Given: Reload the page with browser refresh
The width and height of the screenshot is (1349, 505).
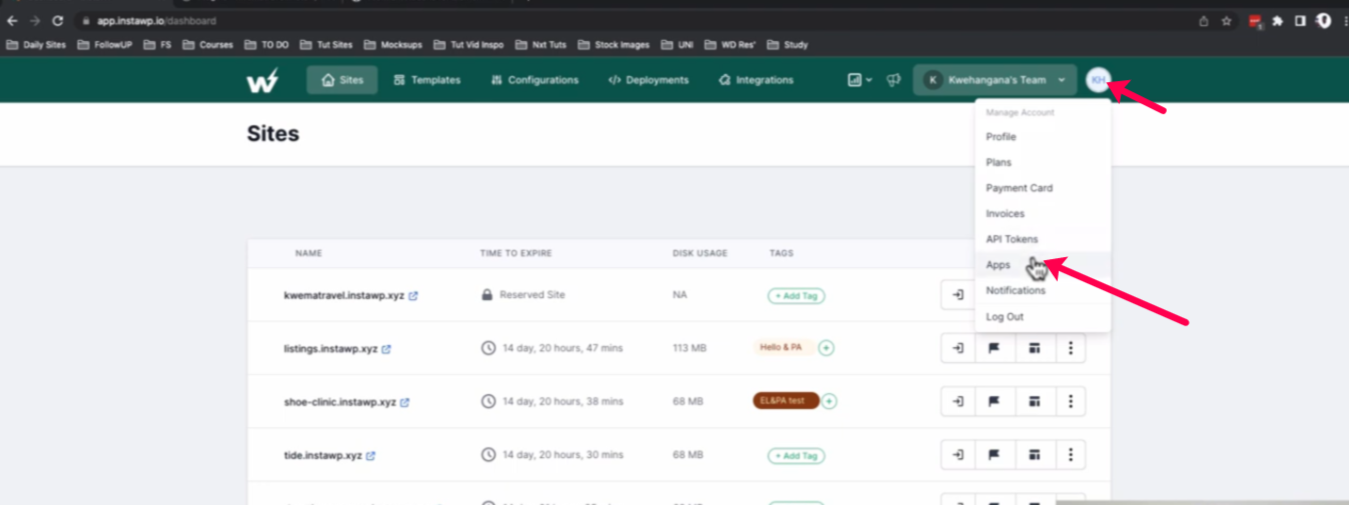Looking at the screenshot, I should 58,20.
